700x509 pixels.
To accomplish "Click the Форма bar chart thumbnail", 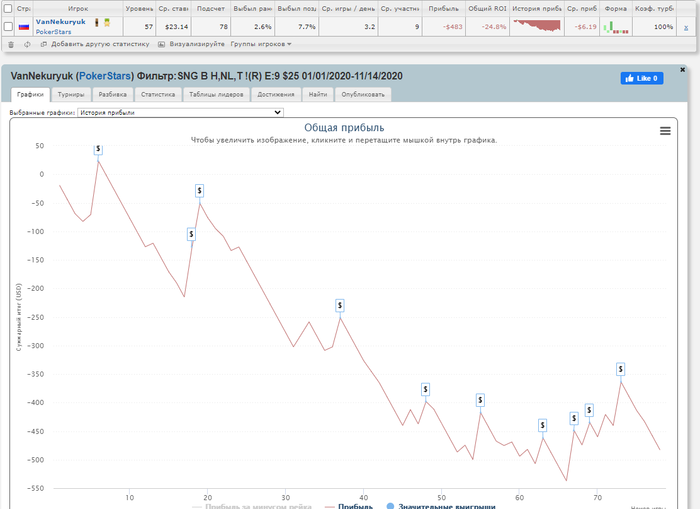I will (x=616, y=27).
